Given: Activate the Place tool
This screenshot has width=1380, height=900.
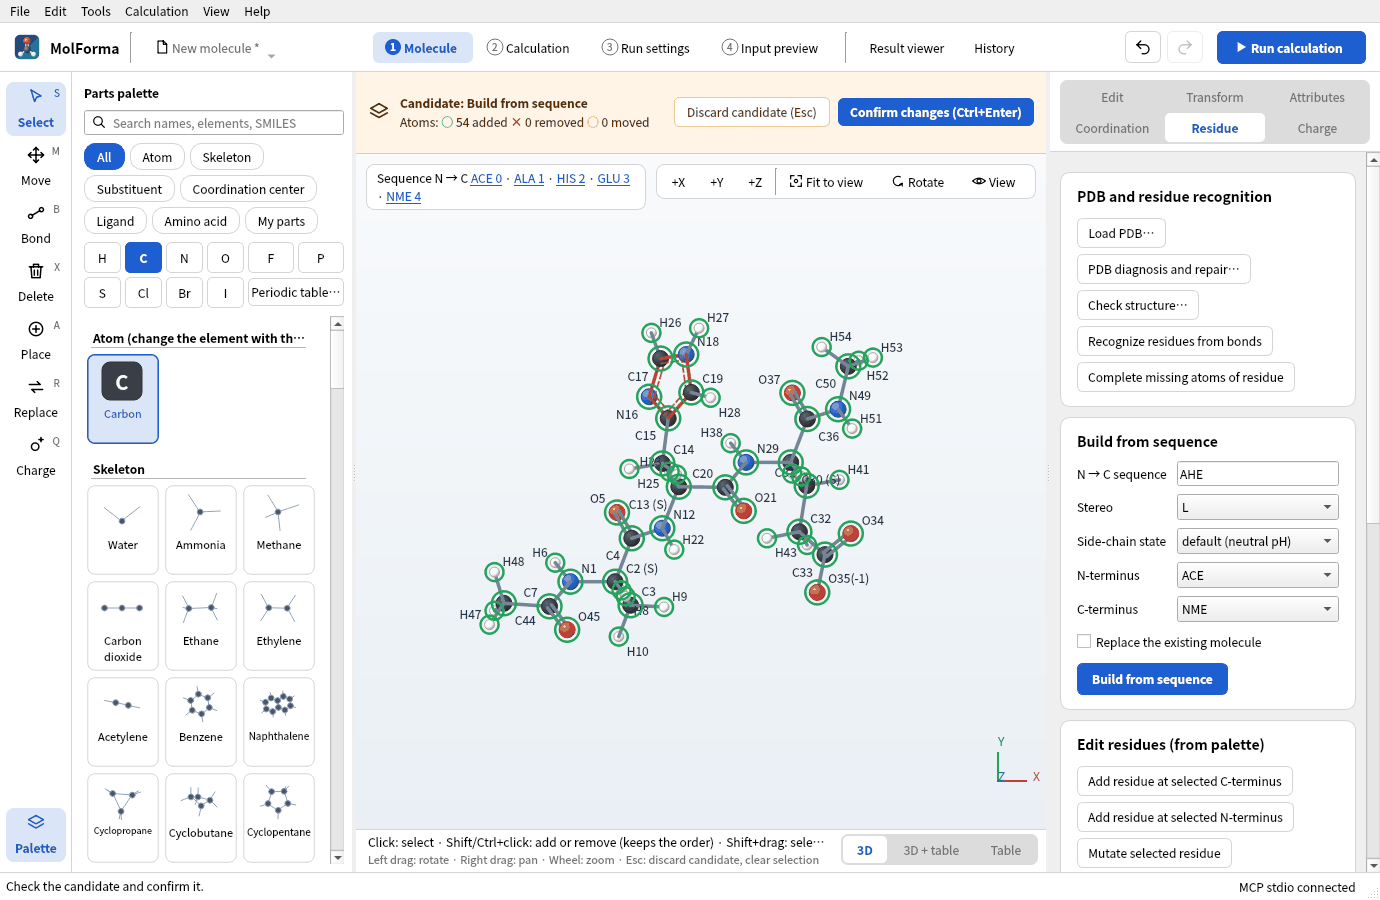Looking at the screenshot, I should click(x=36, y=340).
